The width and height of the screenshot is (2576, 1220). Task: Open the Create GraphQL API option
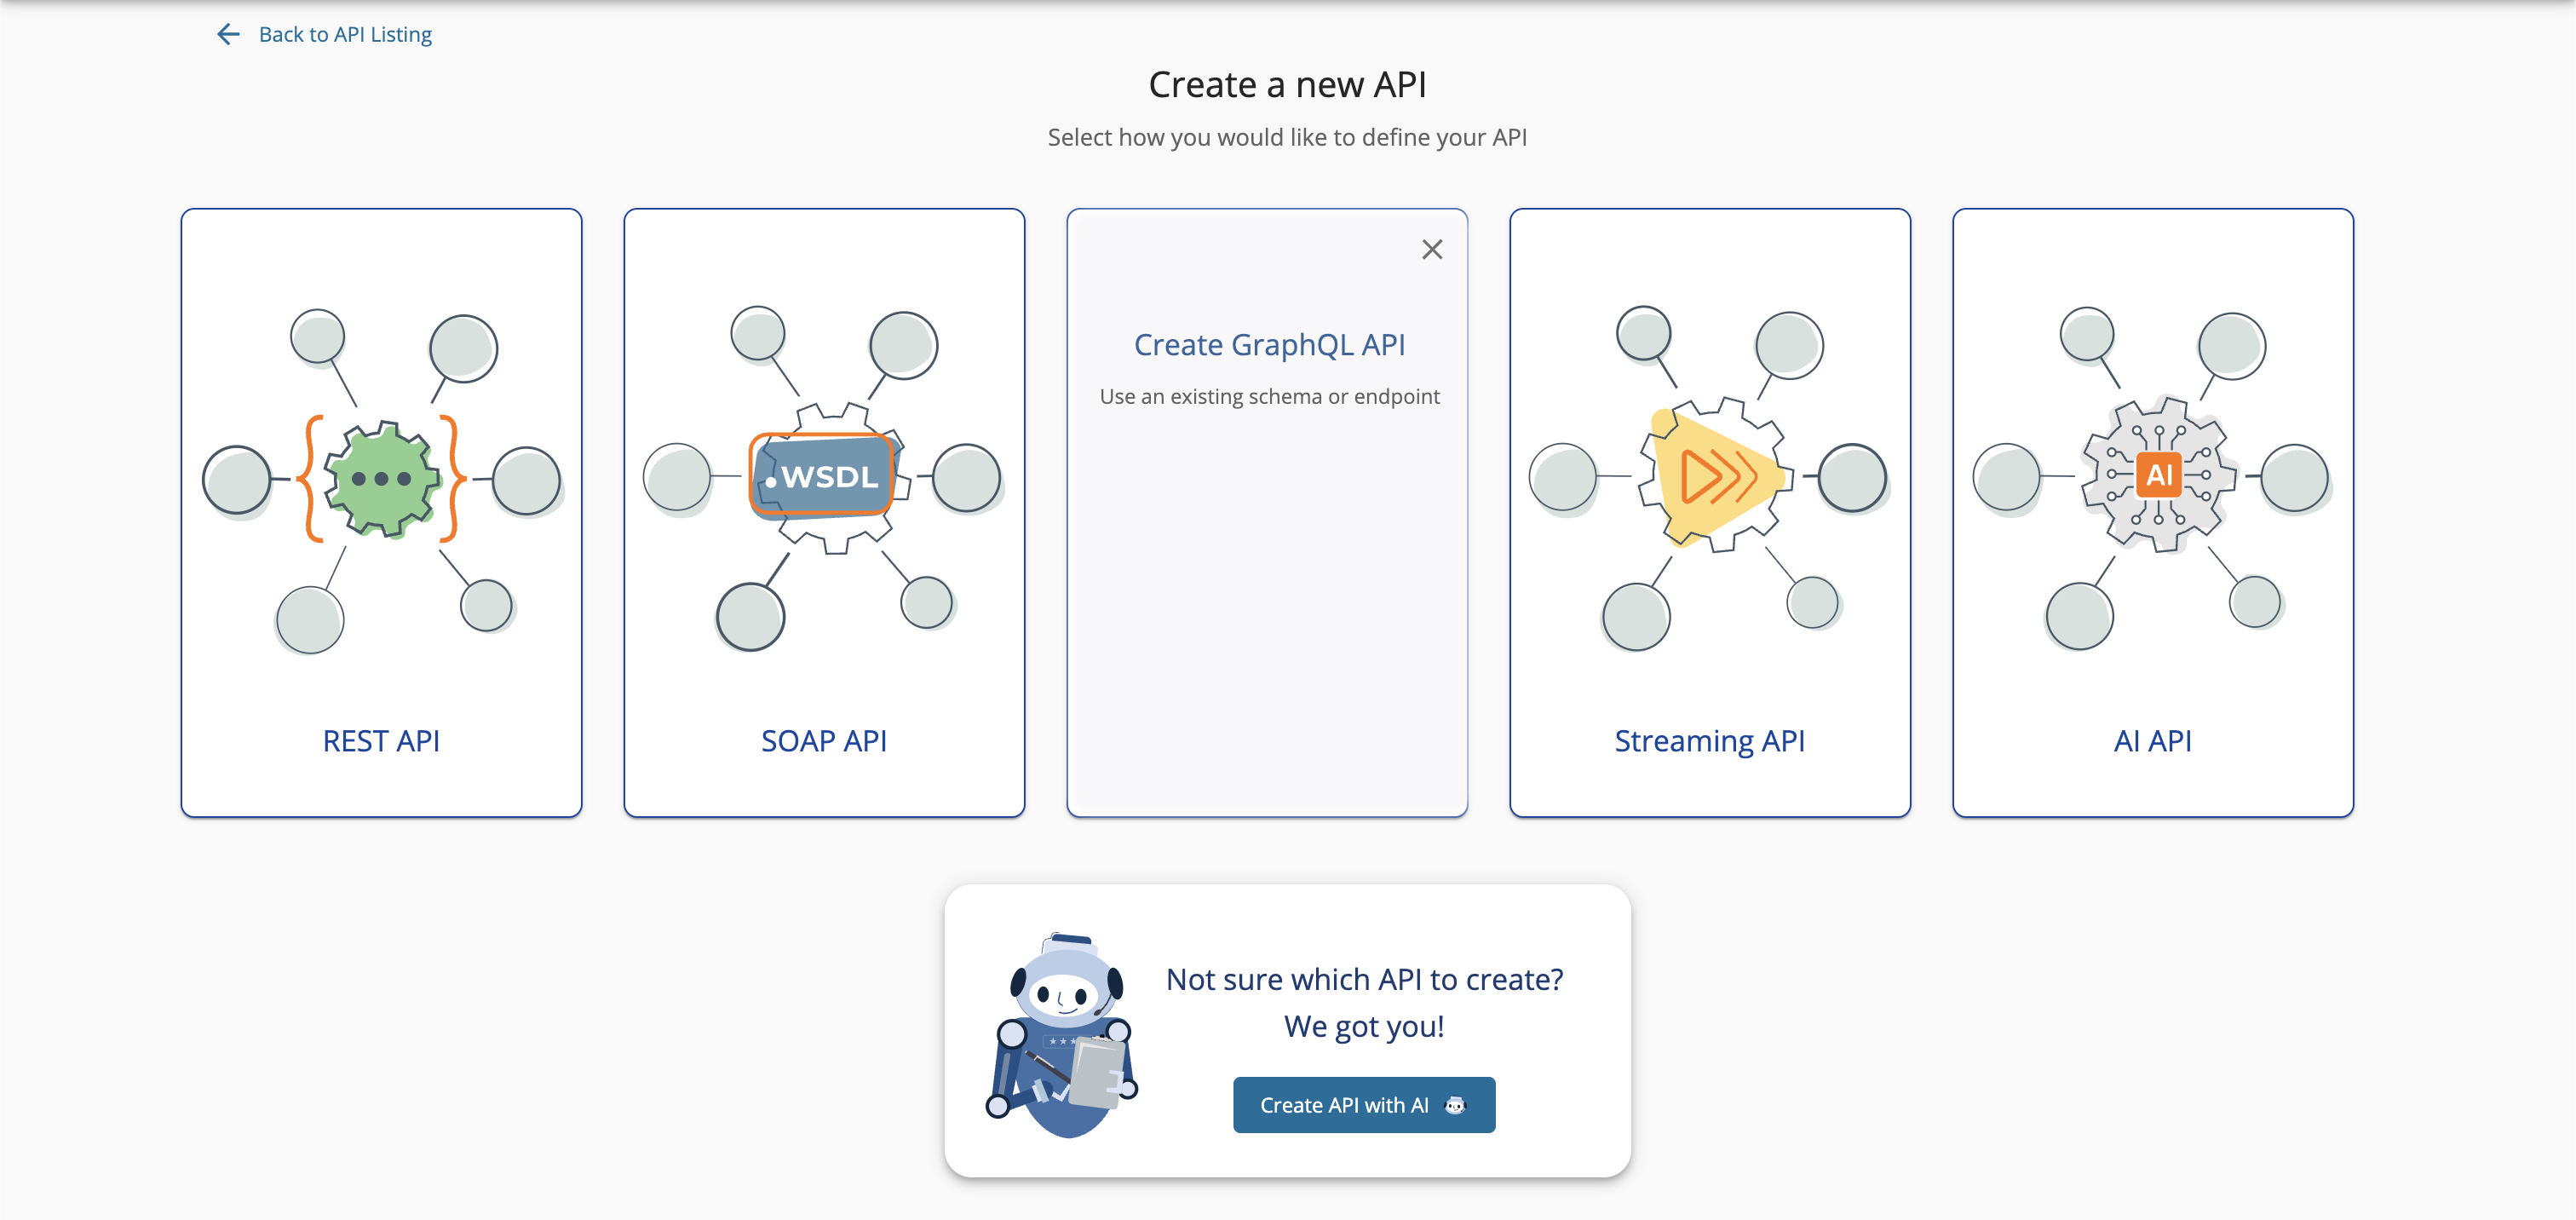point(1268,344)
